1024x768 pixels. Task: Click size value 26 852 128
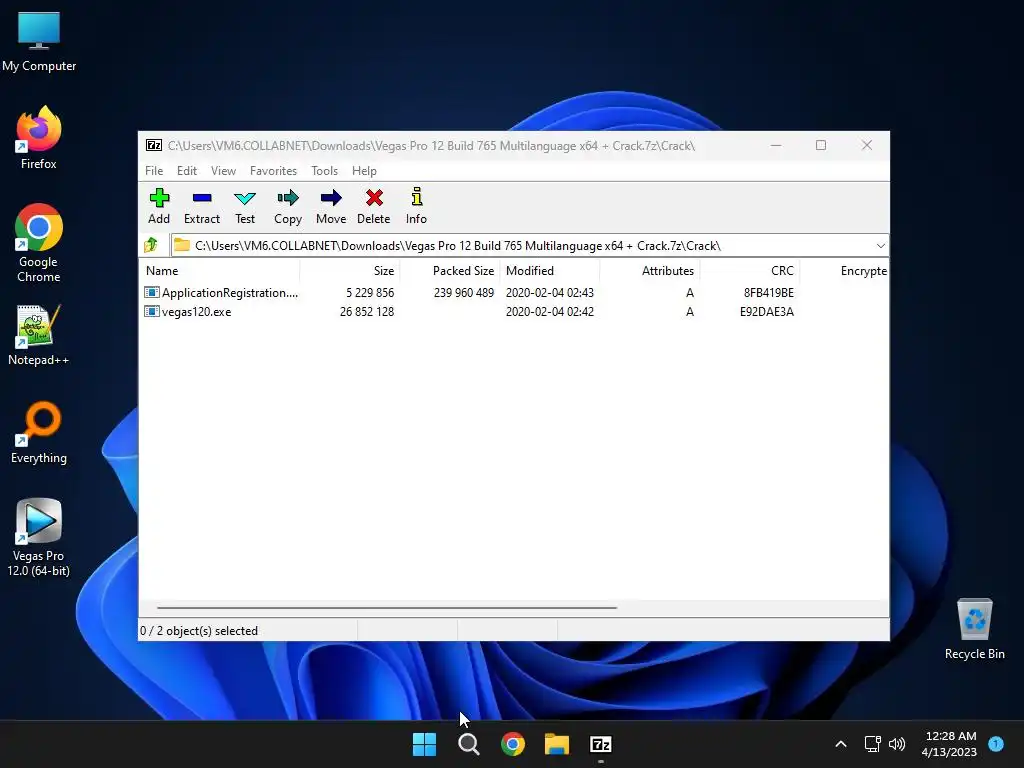pyautogui.click(x=367, y=312)
